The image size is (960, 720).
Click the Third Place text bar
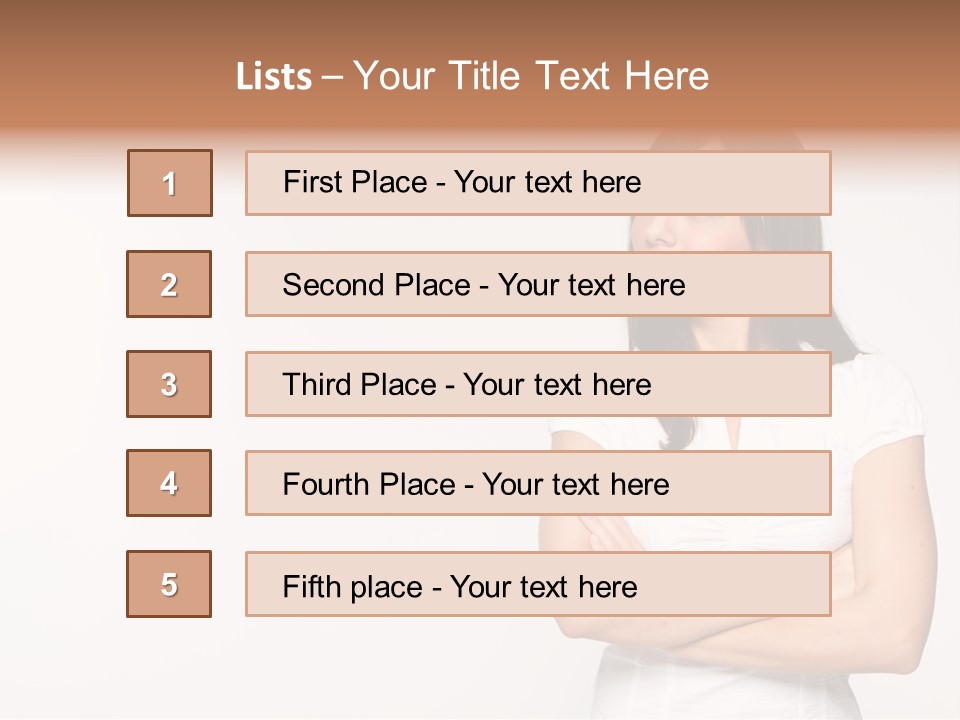pos(538,384)
